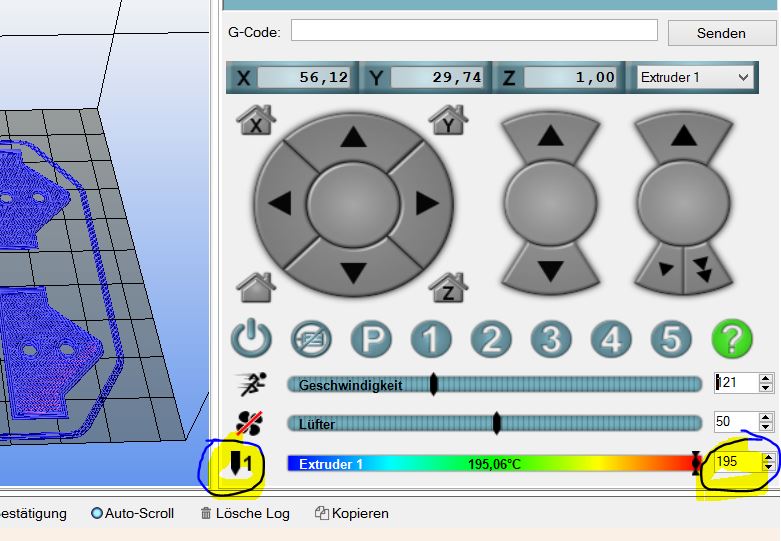This screenshot has height=541, width=781.
Task: Increase extruder temperature with up arrow
Action: click(x=767, y=458)
